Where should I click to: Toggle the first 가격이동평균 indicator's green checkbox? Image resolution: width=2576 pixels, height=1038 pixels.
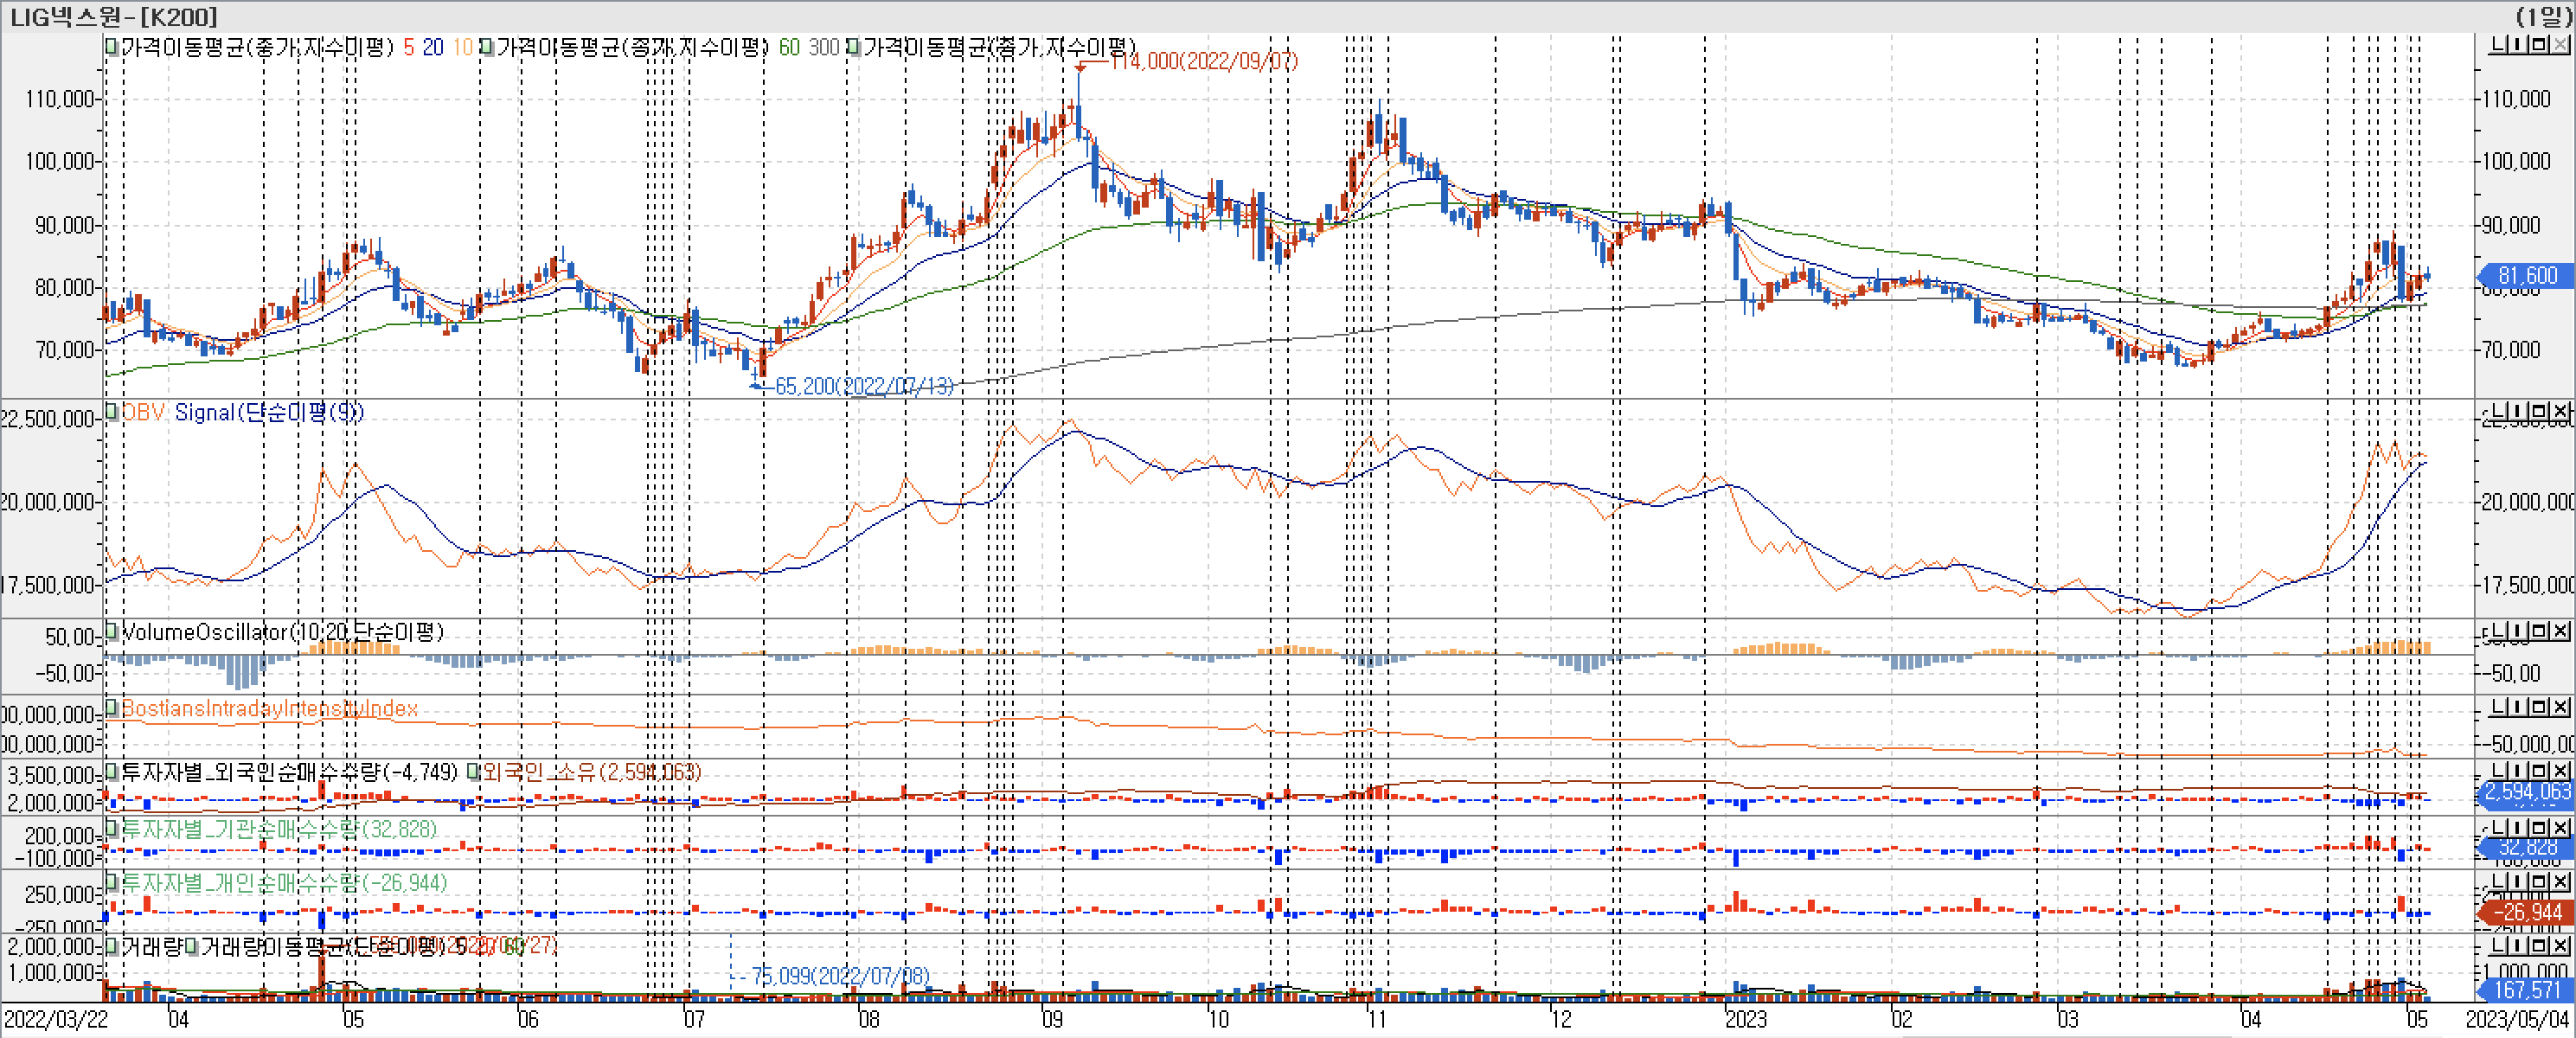[112, 47]
